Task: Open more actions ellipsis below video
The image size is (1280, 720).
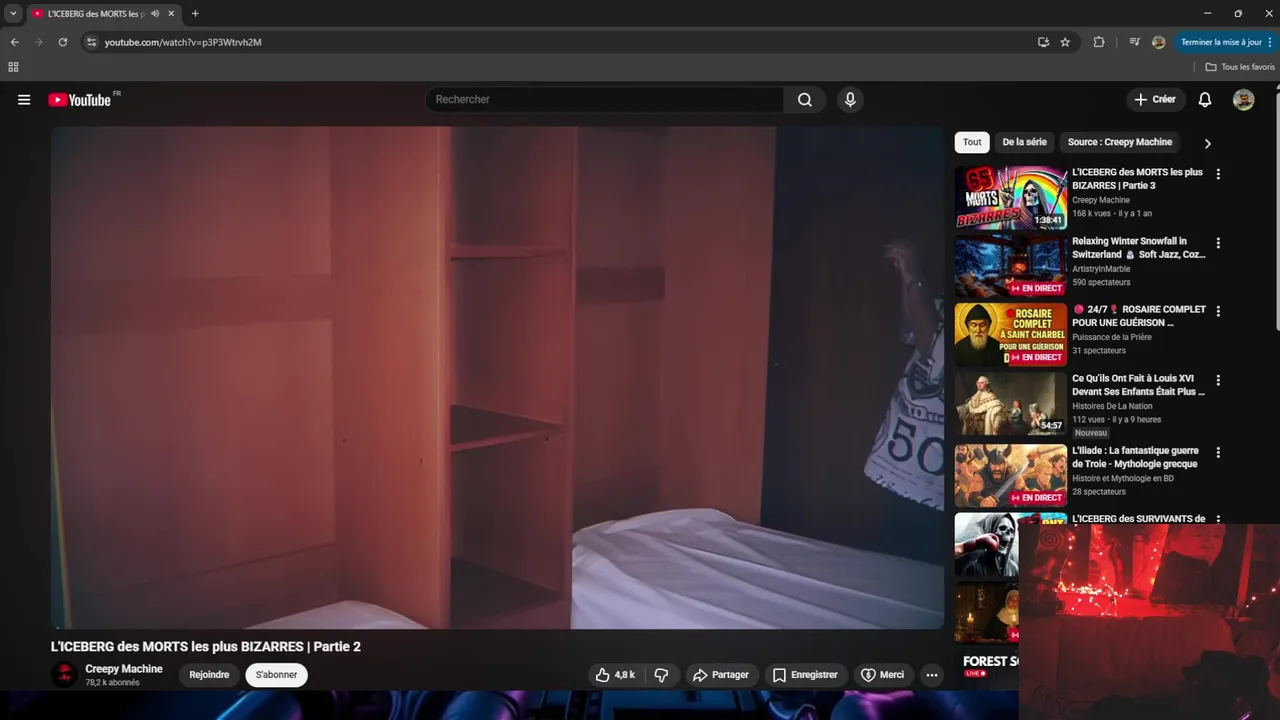Action: pyautogui.click(x=932, y=675)
